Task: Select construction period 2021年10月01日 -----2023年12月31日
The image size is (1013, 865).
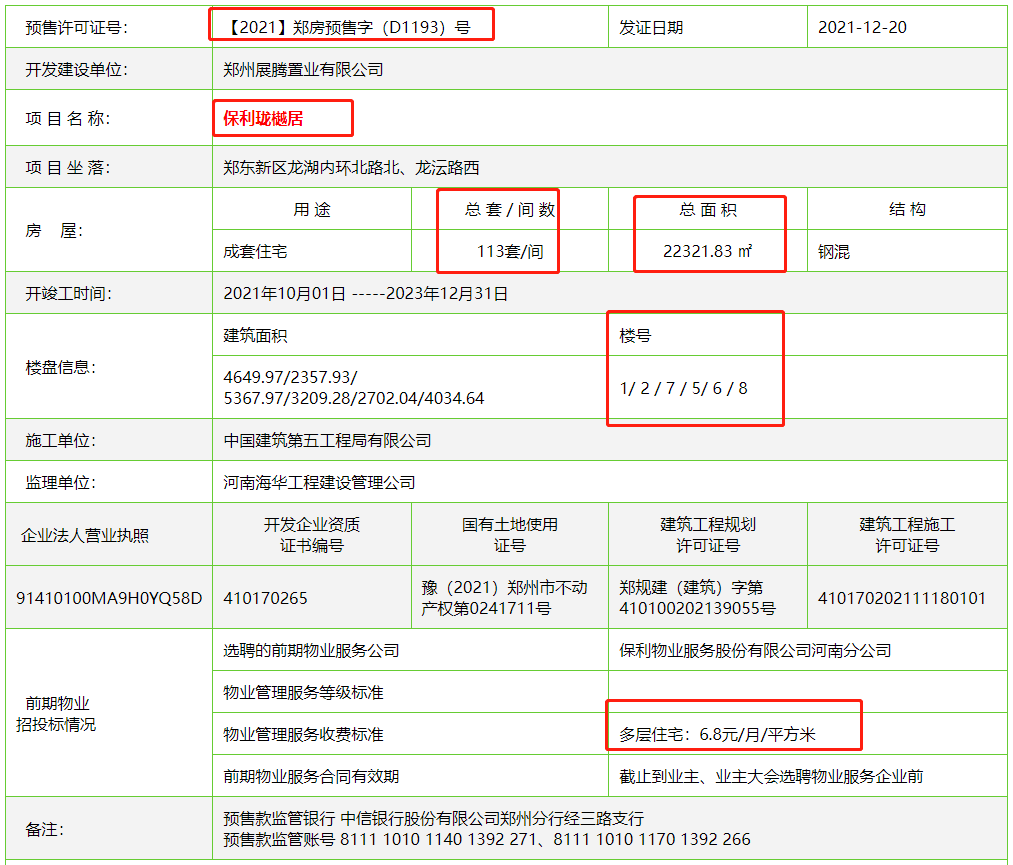Action: tap(365, 293)
